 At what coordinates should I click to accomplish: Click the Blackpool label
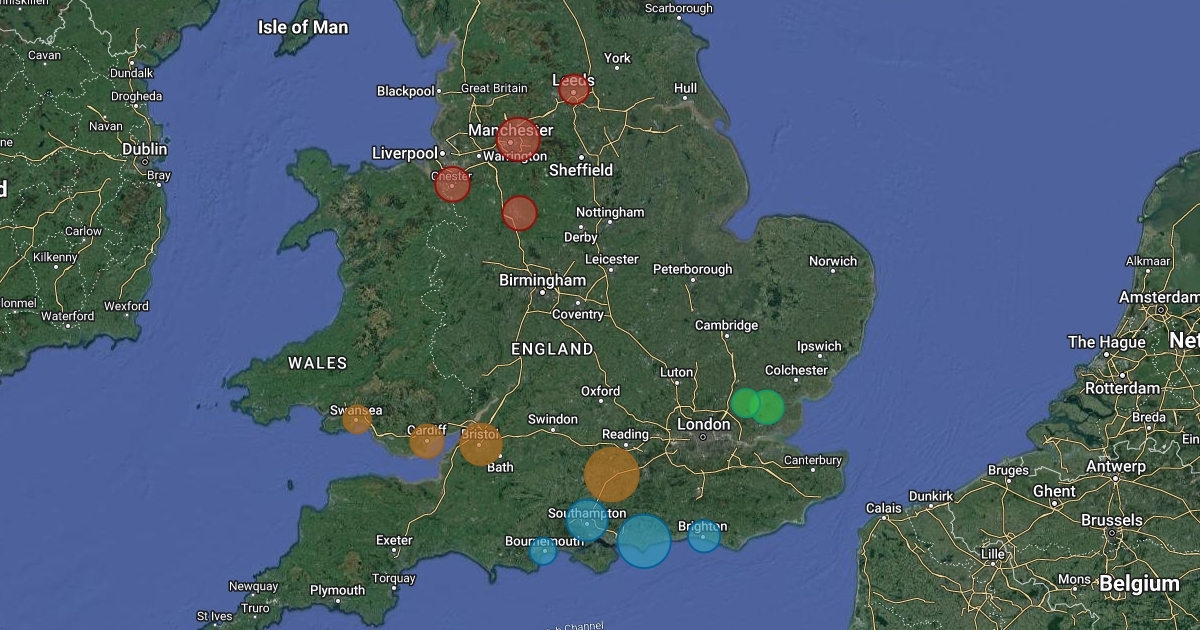coord(405,91)
